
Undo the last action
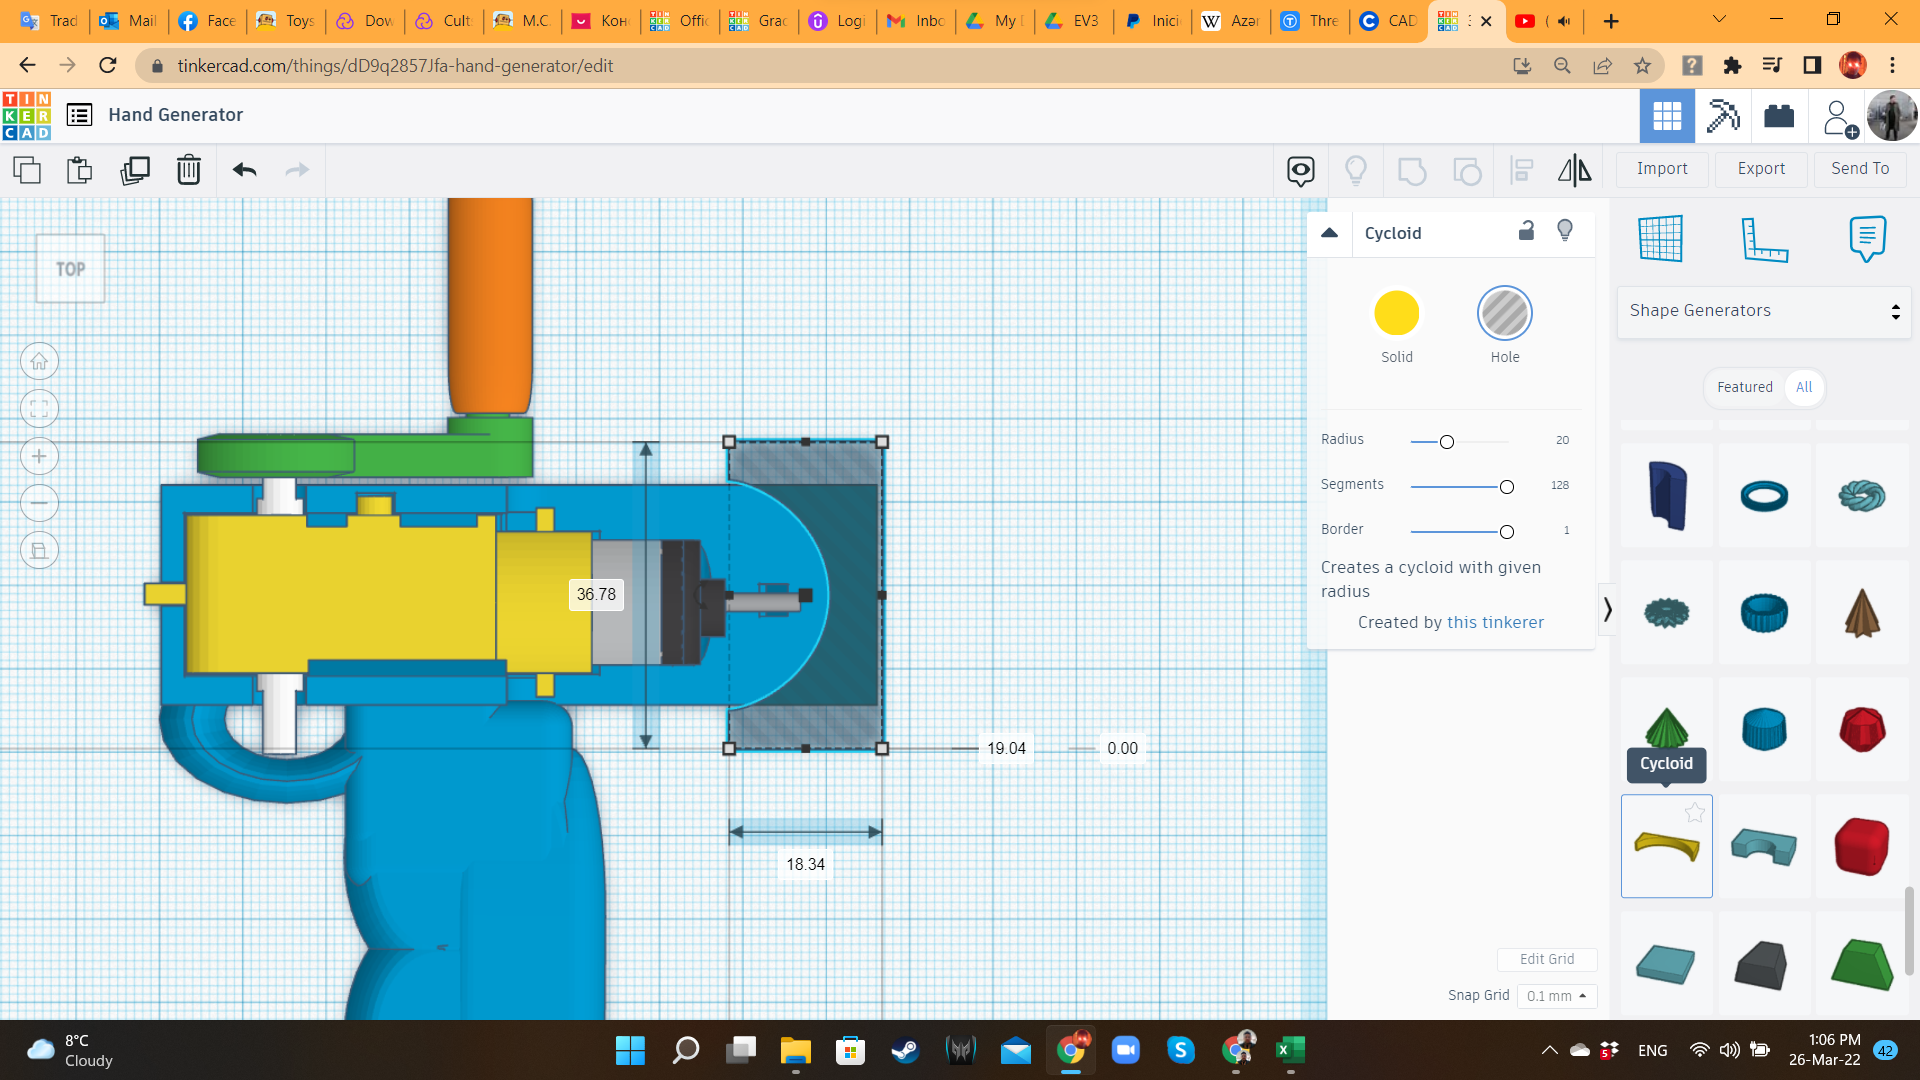pyautogui.click(x=243, y=170)
